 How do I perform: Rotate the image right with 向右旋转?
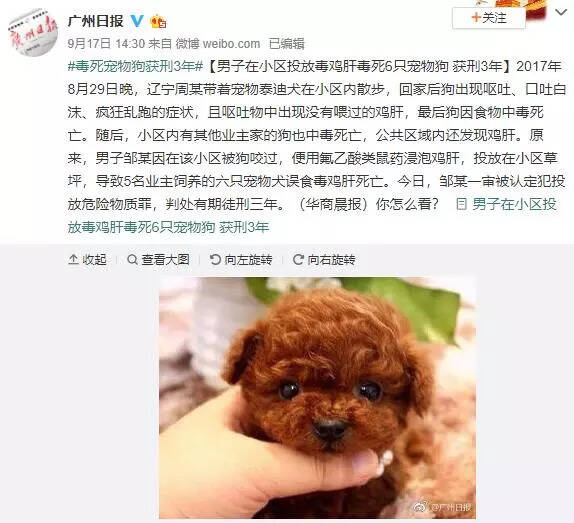click(x=324, y=259)
